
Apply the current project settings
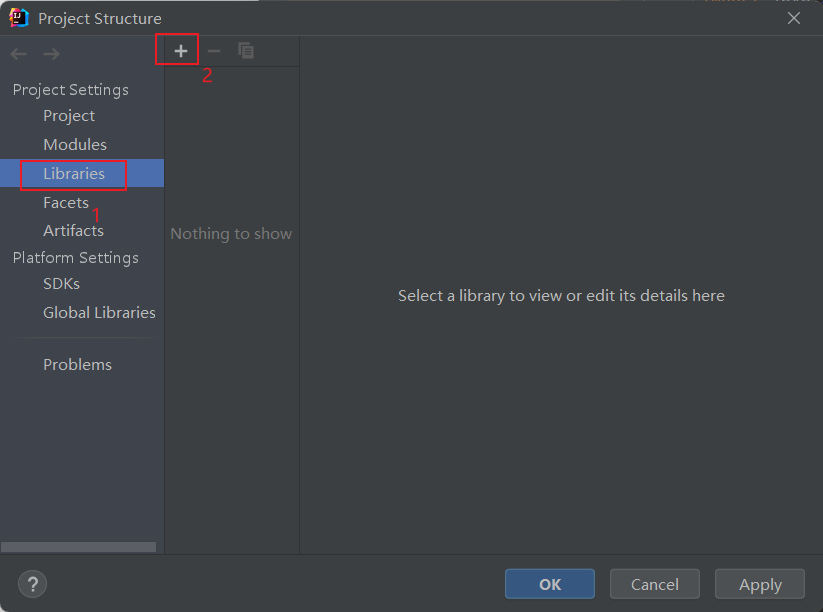pyautogui.click(x=759, y=583)
